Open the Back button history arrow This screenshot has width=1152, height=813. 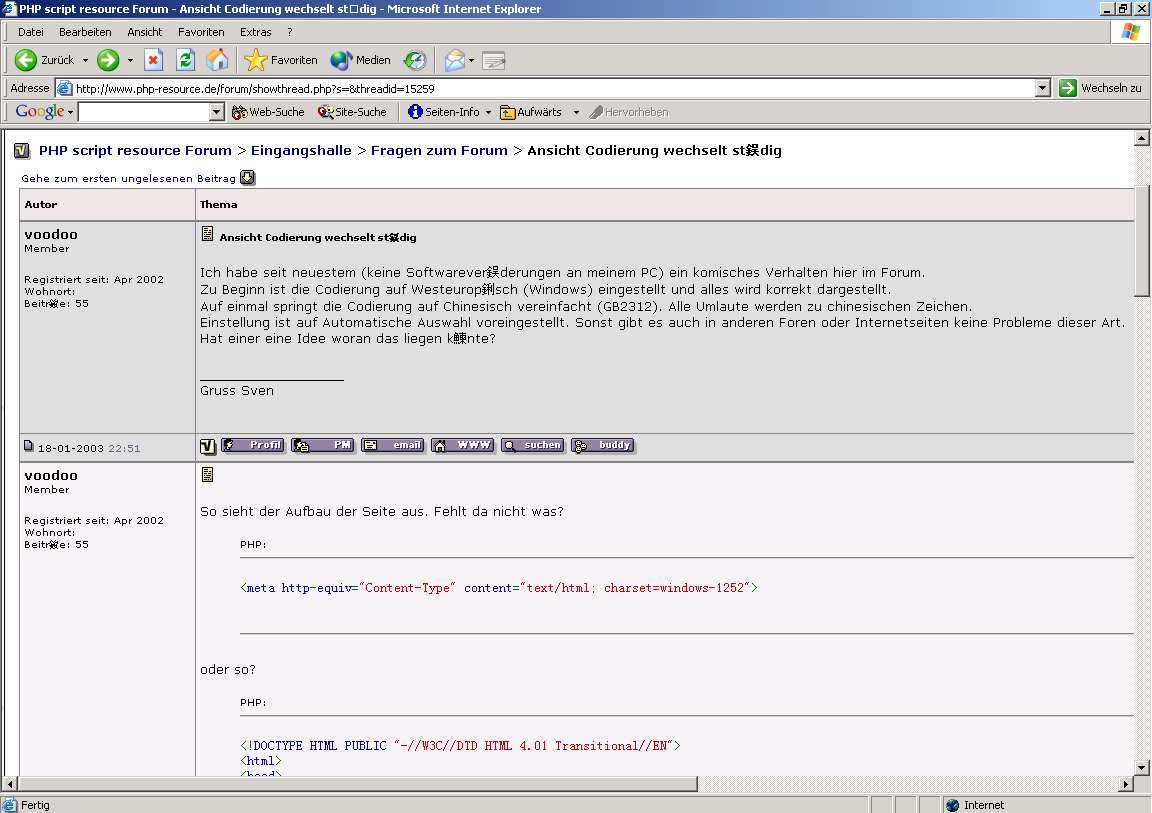[85, 61]
